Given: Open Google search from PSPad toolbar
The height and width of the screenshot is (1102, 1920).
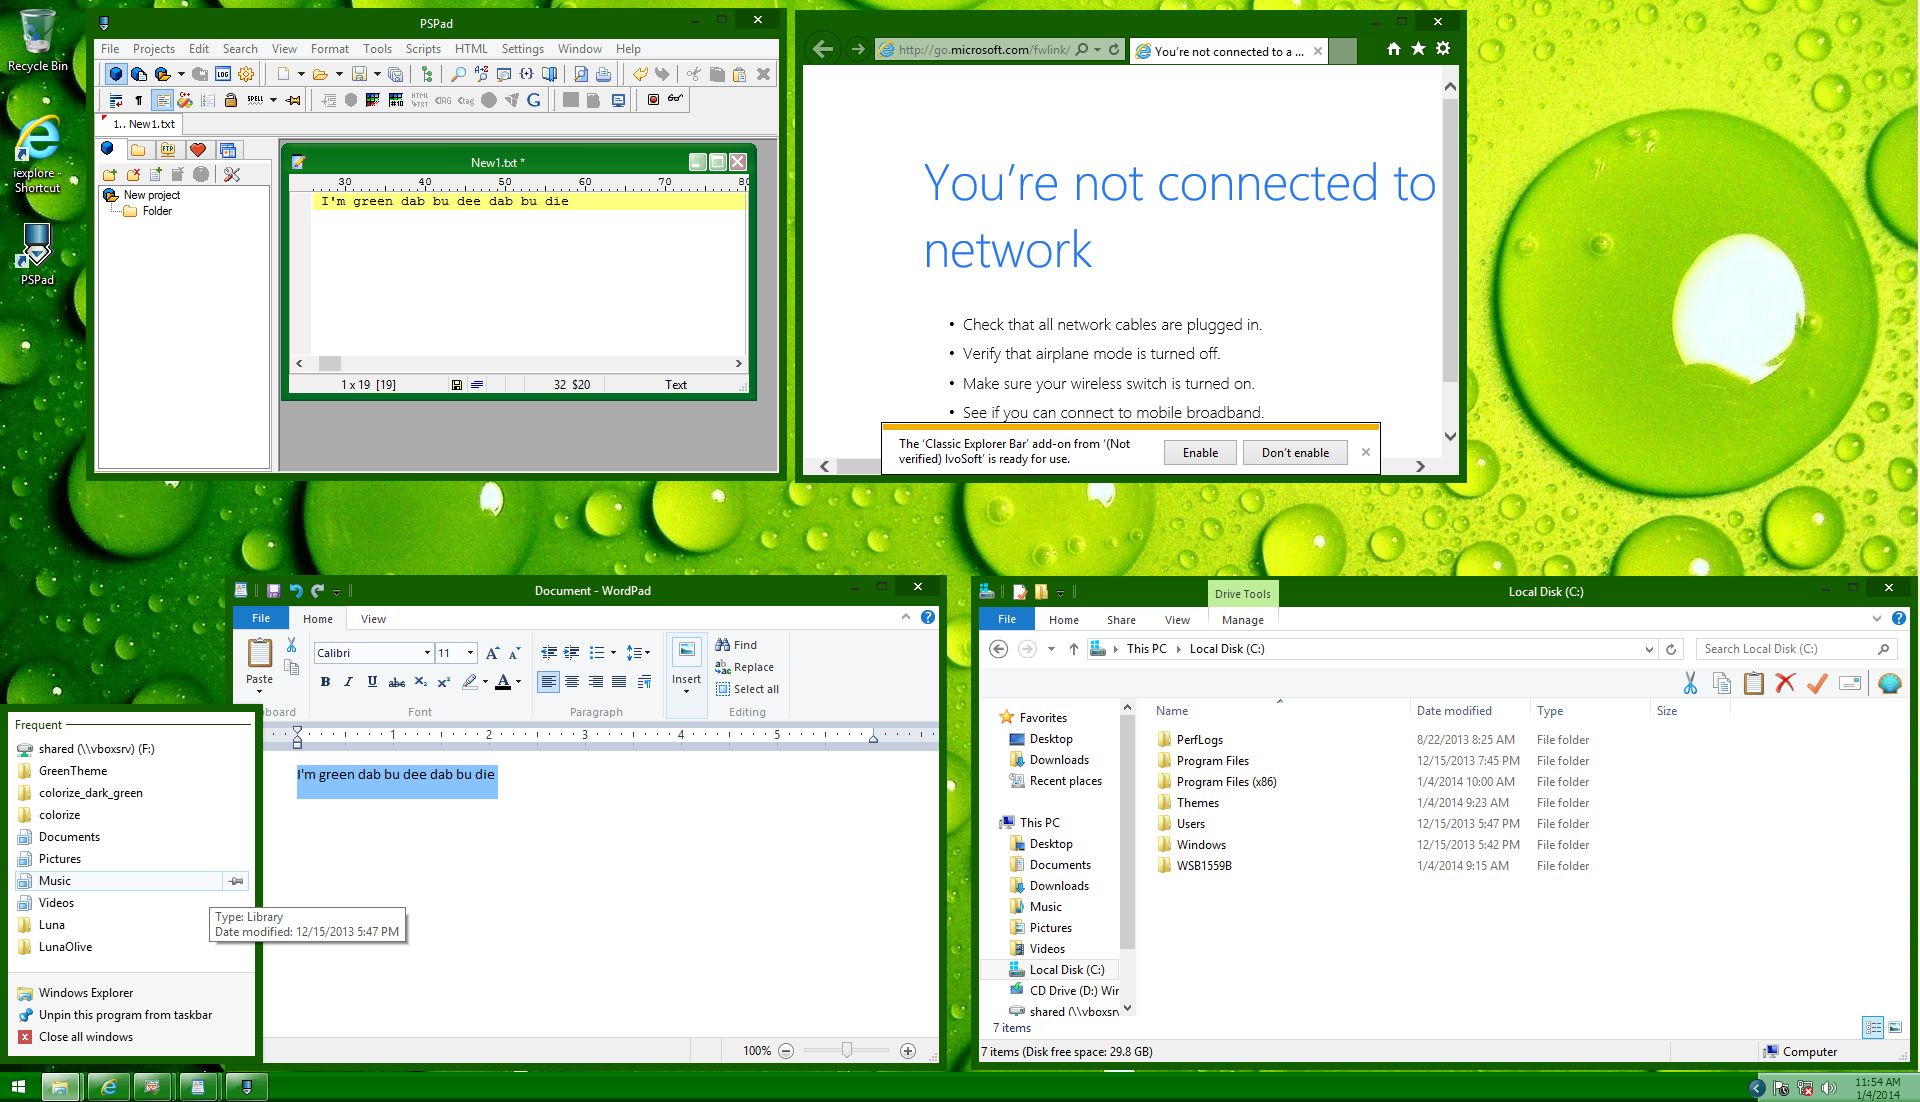Looking at the screenshot, I should pyautogui.click(x=532, y=99).
